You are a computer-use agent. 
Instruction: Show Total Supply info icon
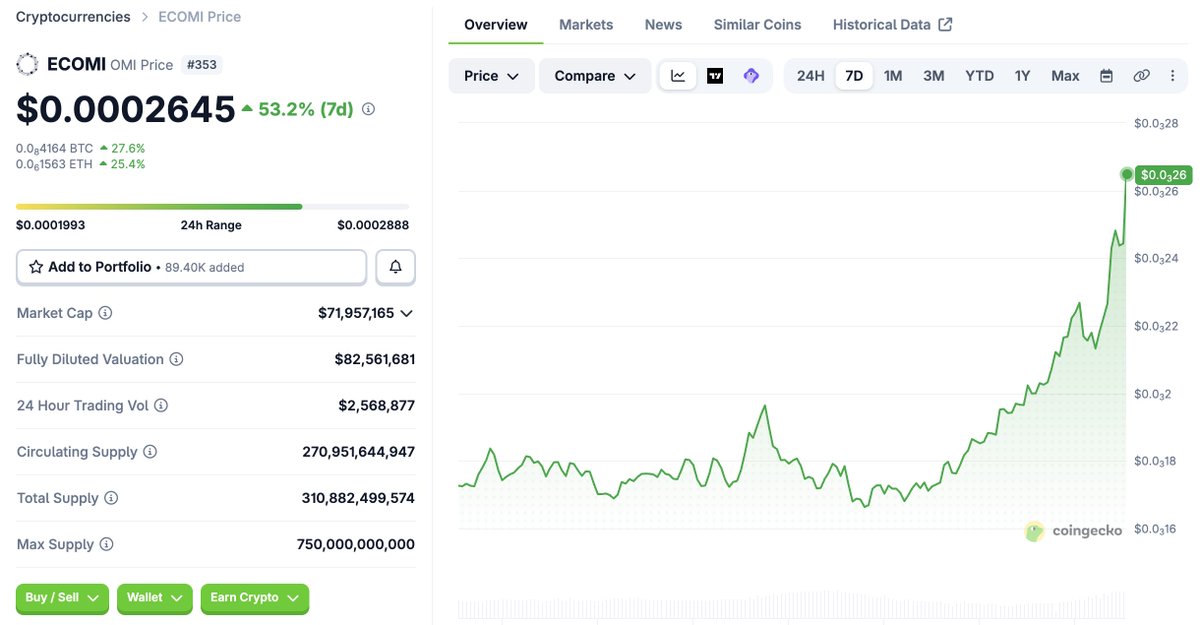tap(111, 498)
